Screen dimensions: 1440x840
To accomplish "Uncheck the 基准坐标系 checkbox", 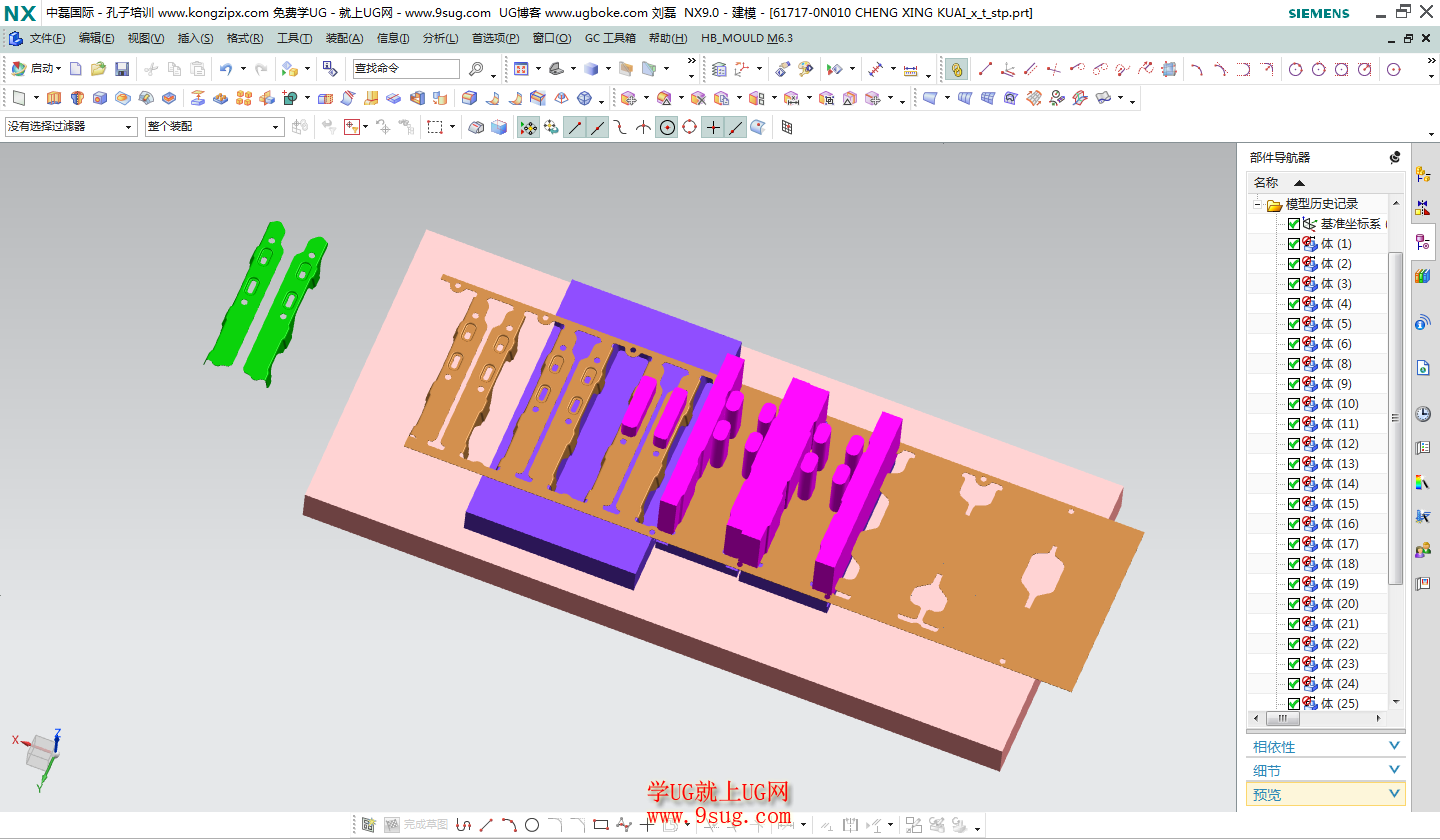I will coord(1294,224).
